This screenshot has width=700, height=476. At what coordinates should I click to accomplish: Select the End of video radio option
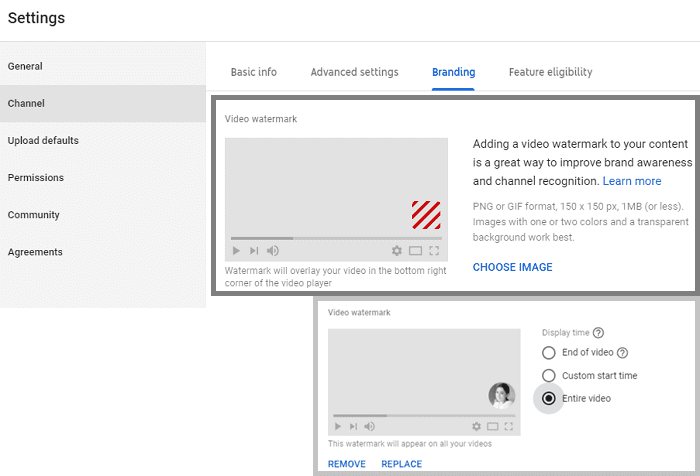click(548, 353)
